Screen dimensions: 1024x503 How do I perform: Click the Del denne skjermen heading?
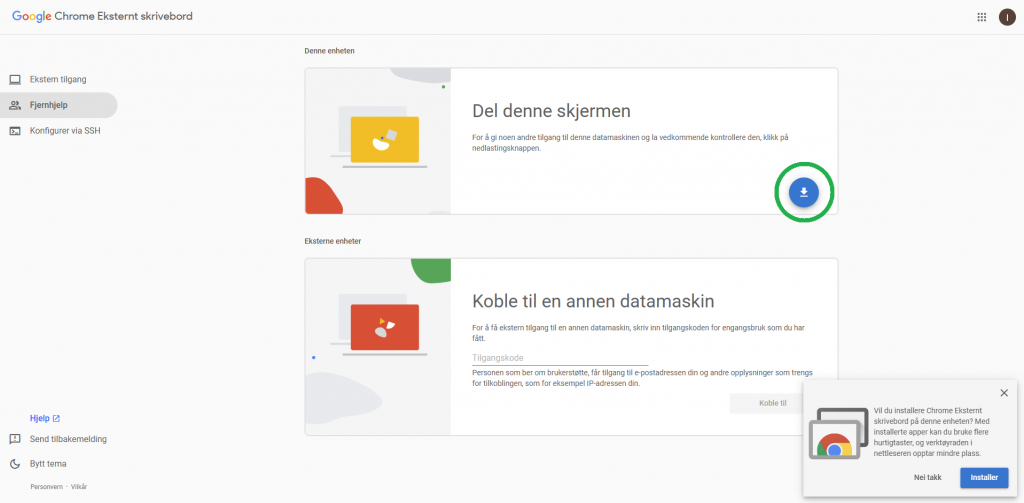click(x=551, y=111)
